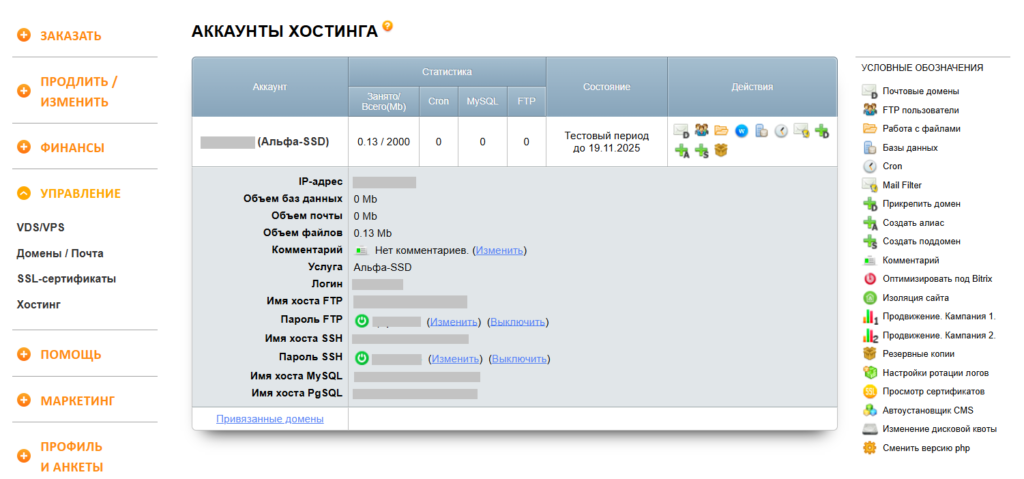Toggle green power icon for SSH password
Viewport: 1024px width, 479px height.
click(x=362, y=358)
